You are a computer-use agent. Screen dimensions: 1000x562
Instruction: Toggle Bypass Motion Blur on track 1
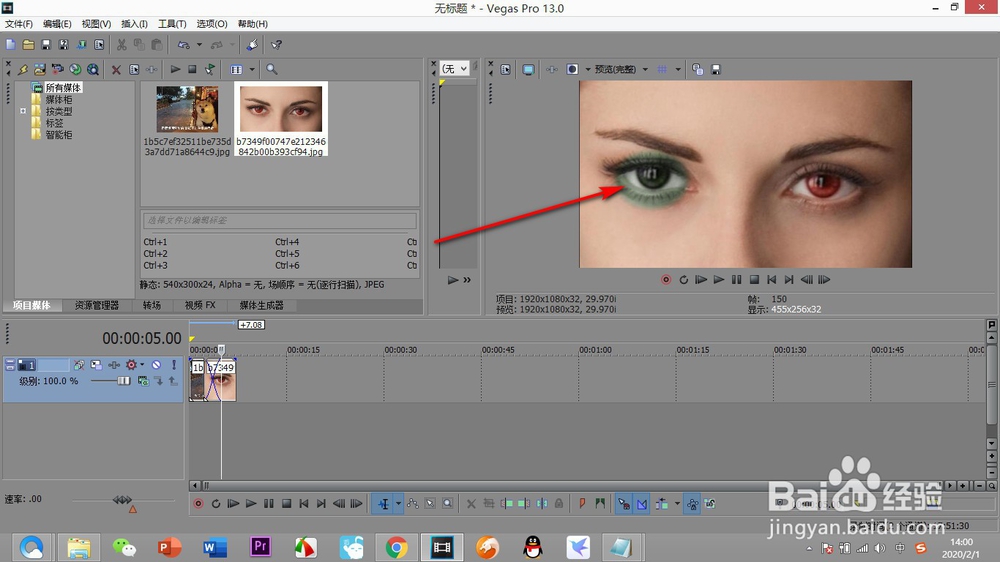coord(78,365)
